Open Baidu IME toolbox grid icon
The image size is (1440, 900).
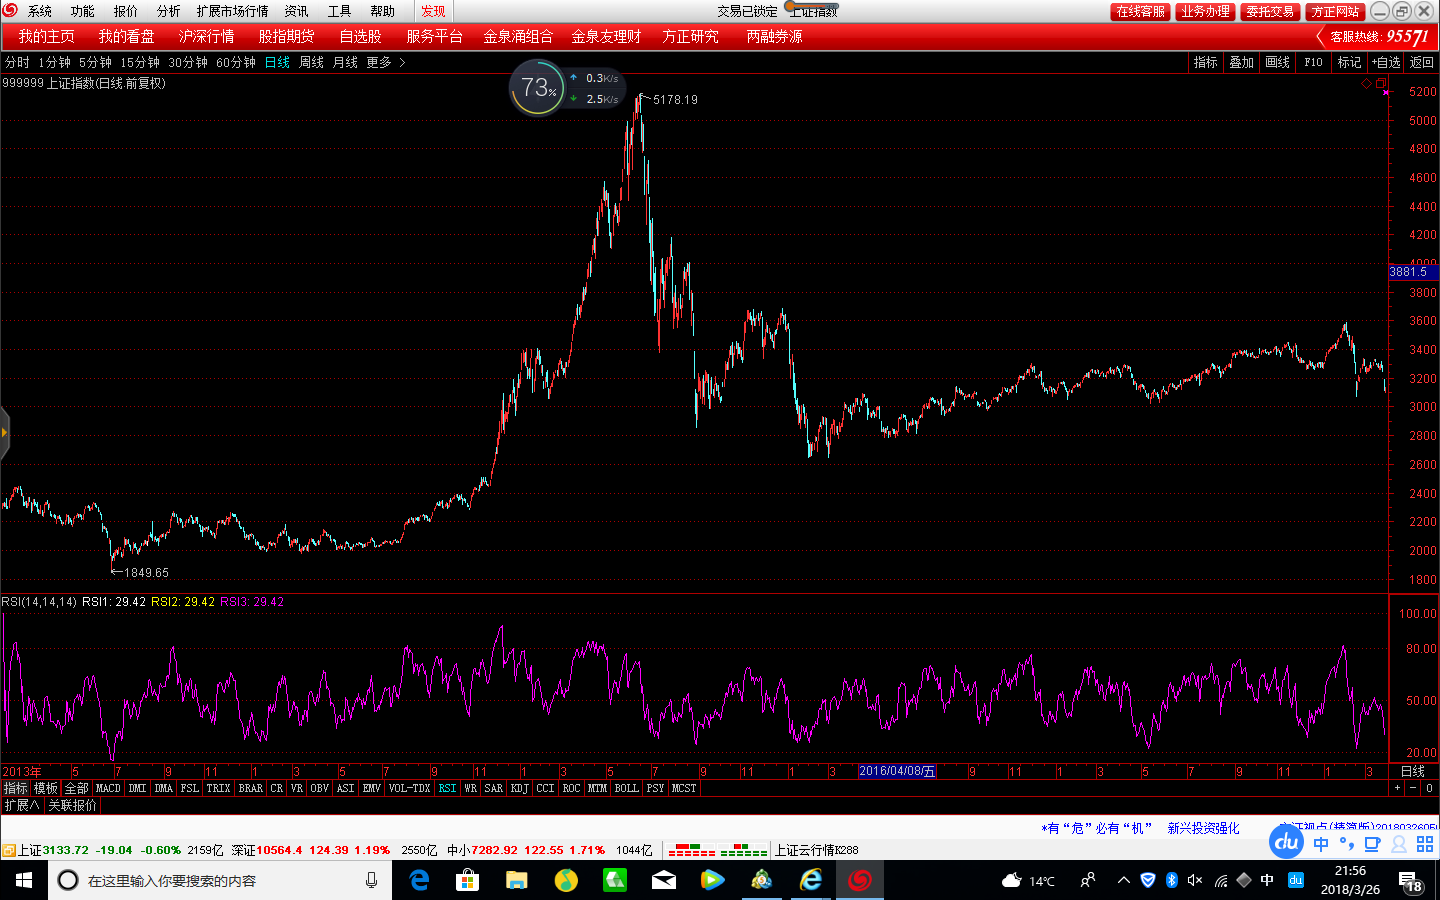[1425, 844]
